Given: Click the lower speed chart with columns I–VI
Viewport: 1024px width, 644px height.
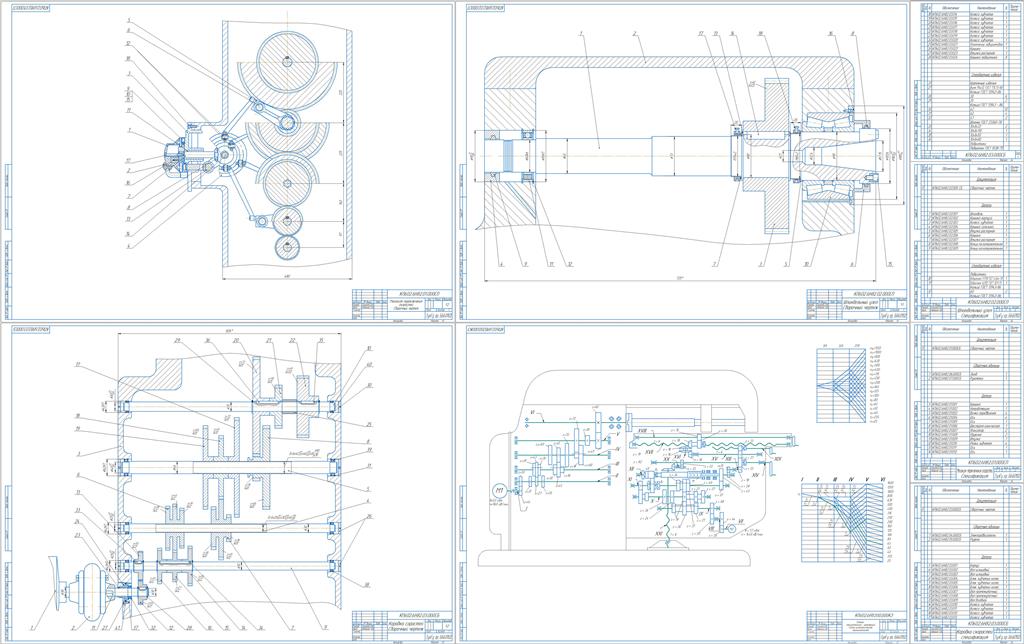Looking at the screenshot, I should [x=843, y=521].
